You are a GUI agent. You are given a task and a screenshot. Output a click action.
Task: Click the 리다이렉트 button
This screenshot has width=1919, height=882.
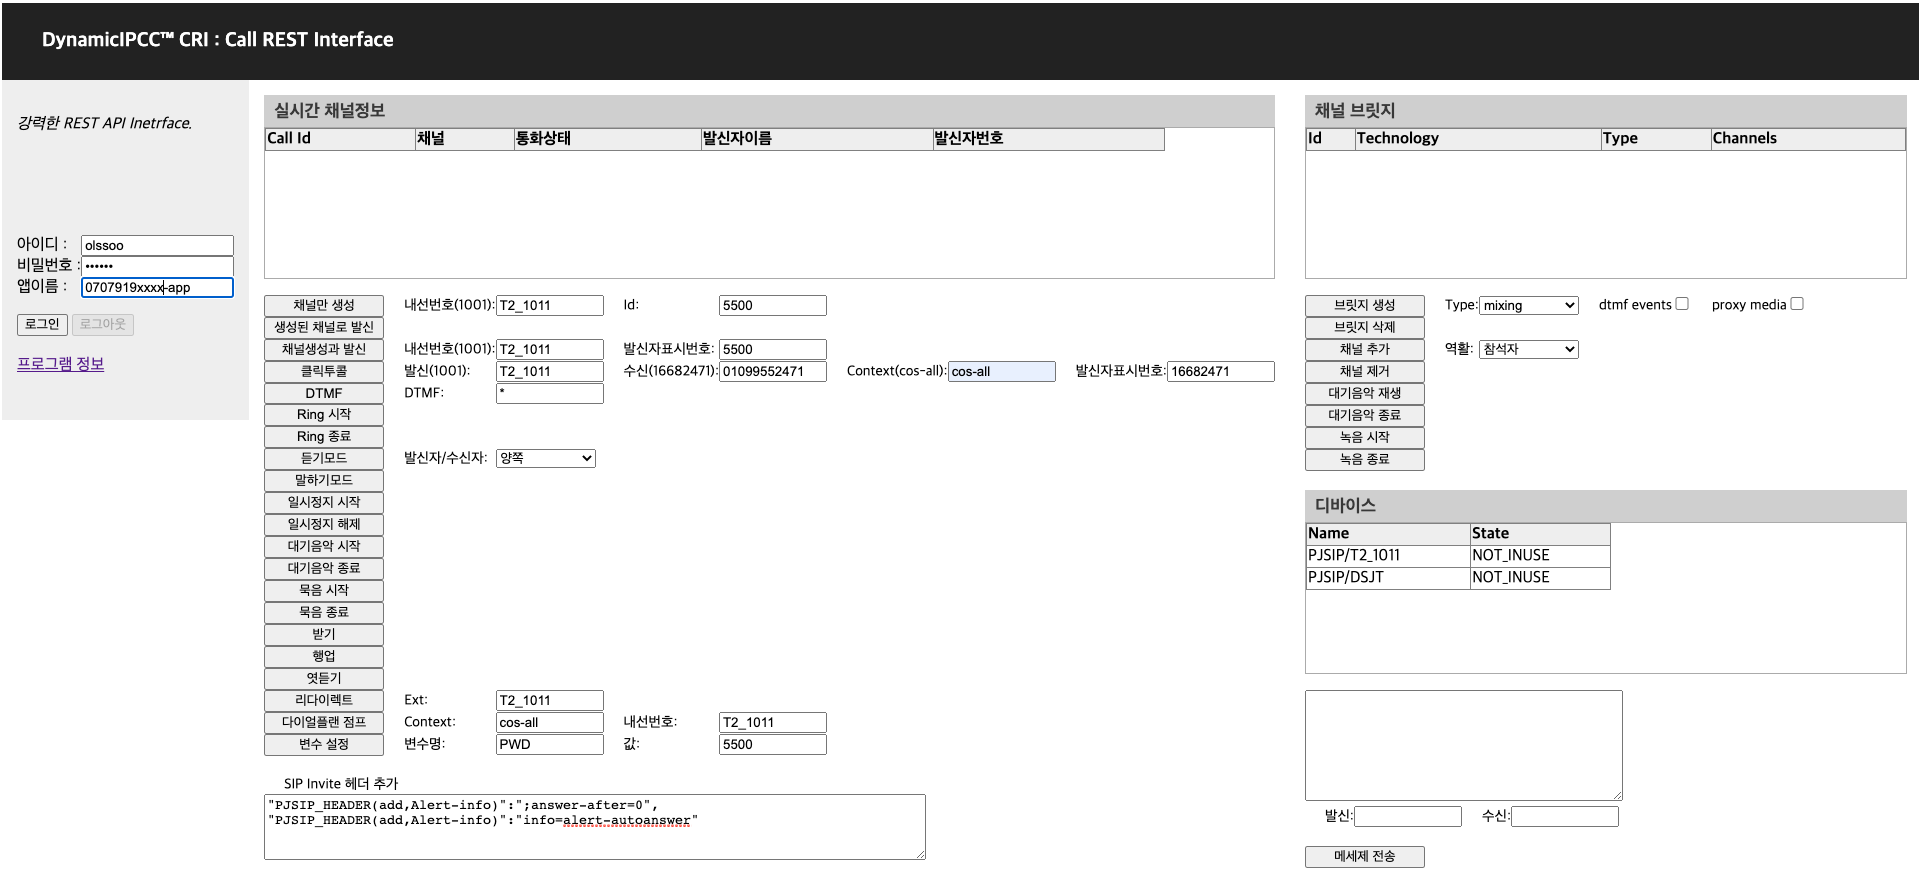point(324,700)
